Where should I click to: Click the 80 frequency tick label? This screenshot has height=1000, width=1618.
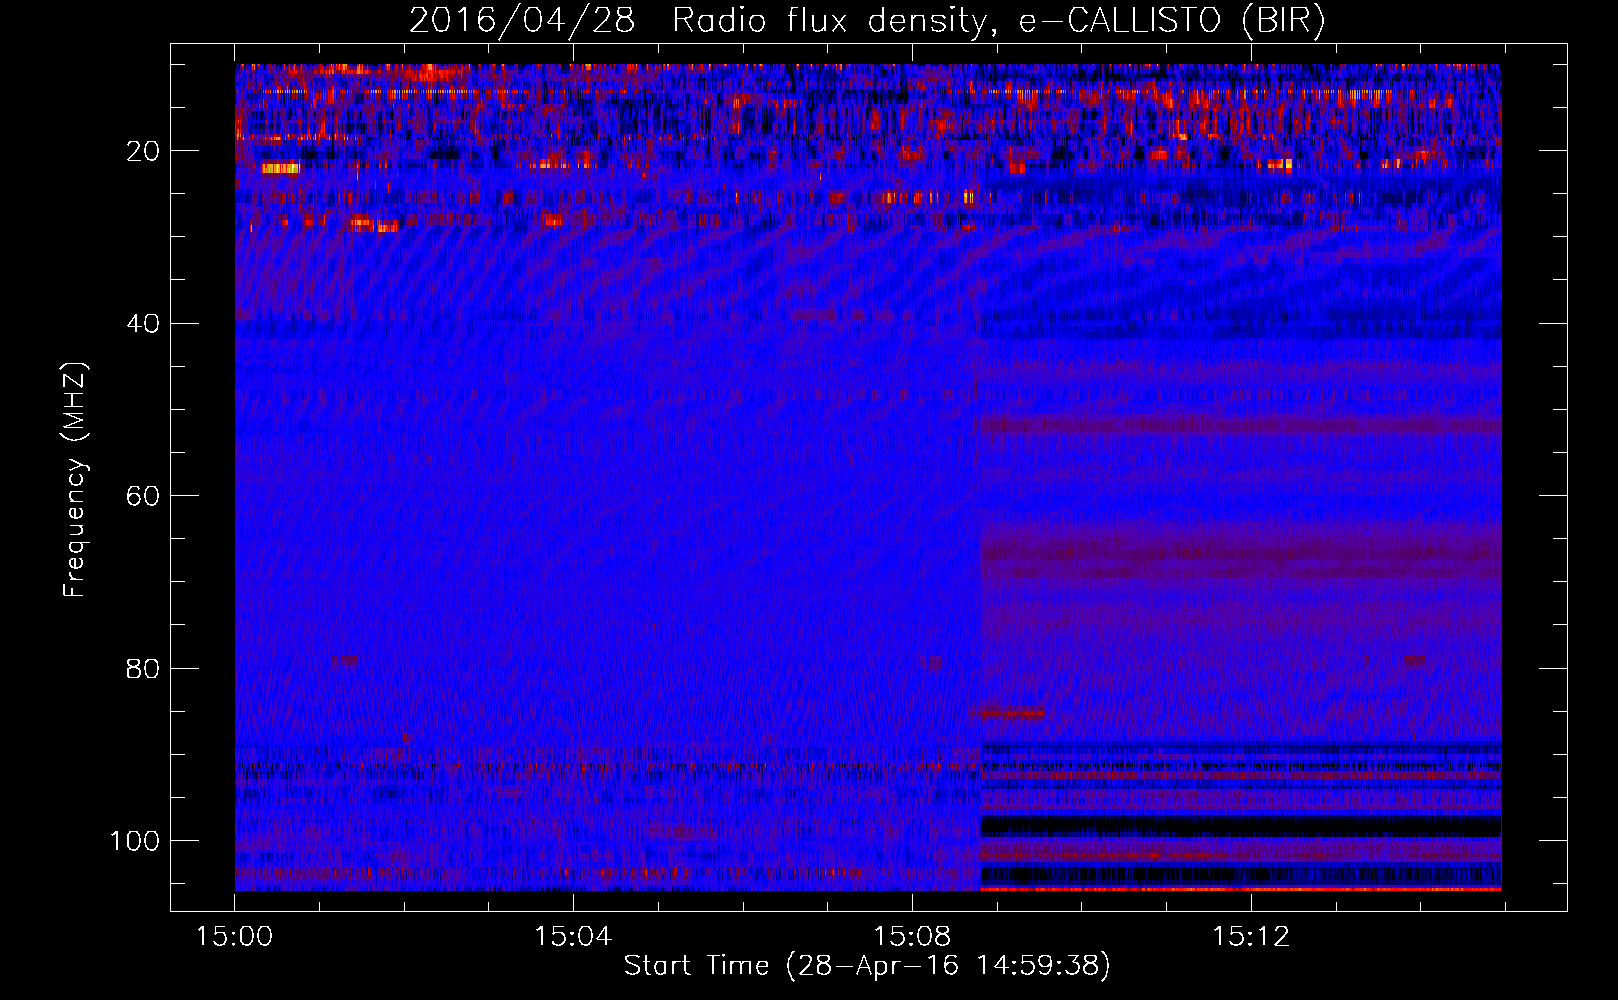coord(144,668)
